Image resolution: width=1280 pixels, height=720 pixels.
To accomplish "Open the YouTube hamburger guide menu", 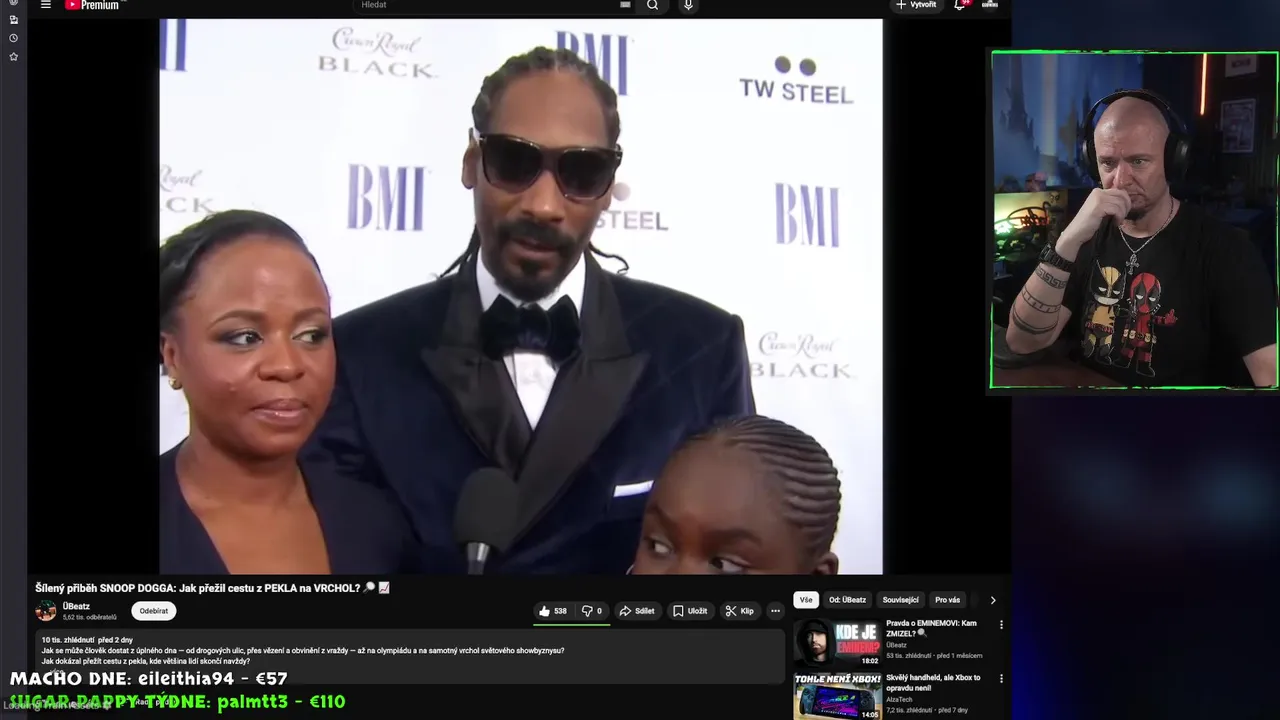I will (x=45, y=5).
